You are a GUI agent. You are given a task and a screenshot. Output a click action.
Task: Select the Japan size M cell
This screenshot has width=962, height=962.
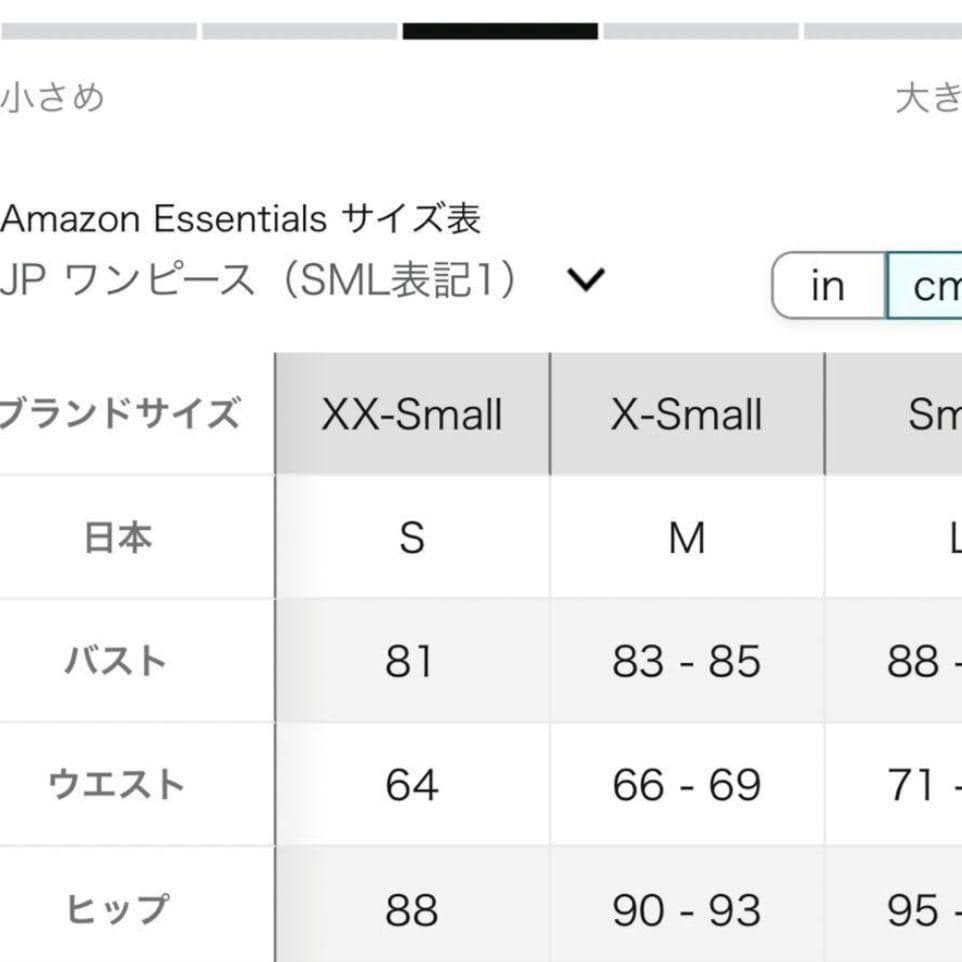pos(687,538)
